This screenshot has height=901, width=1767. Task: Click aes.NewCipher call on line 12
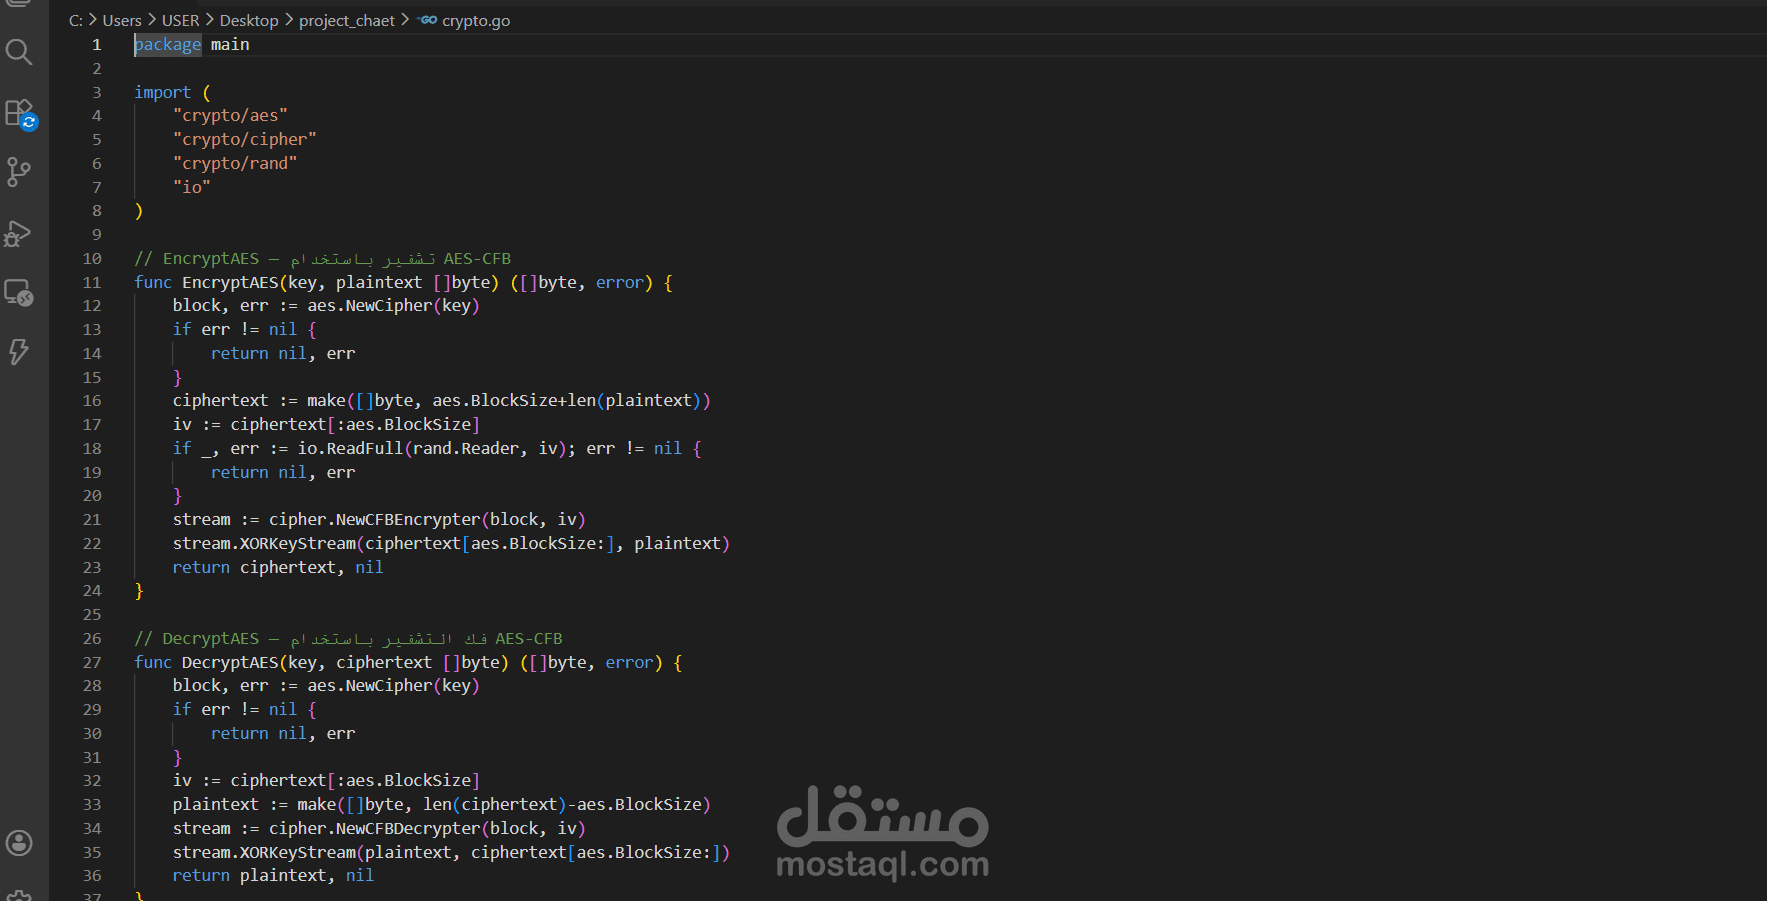pyautogui.click(x=393, y=305)
